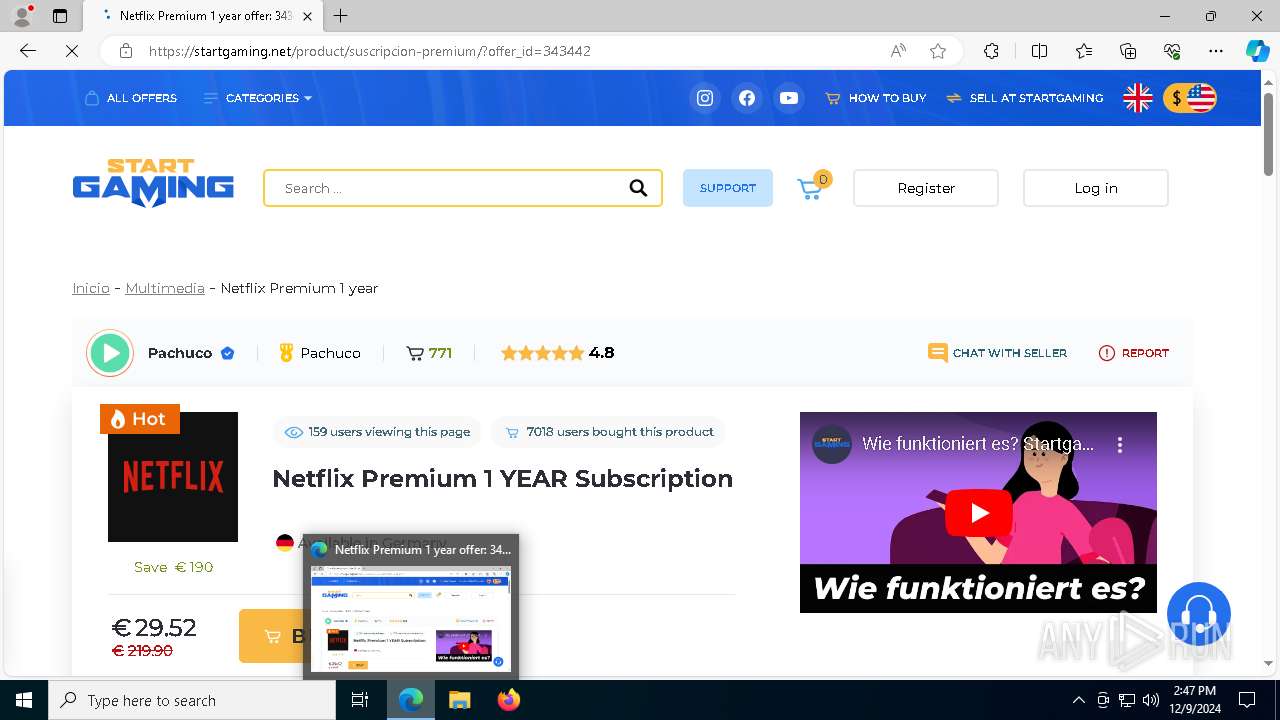Show hidden system tray icons
Image resolution: width=1280 pixels, height=720 pixels.
(x=1078, y=700)
